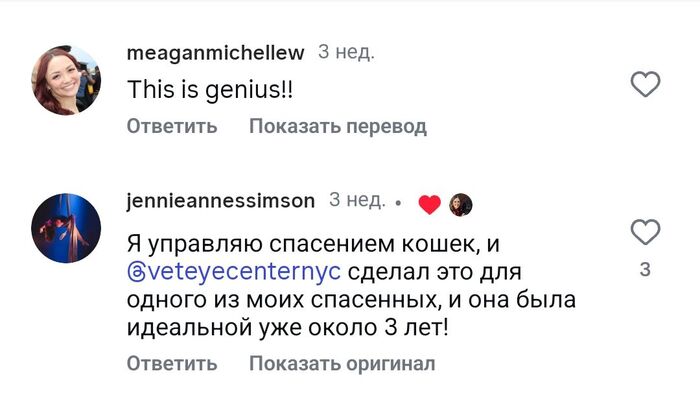The height and width of the screenshot is (406, 700).
Task: Click the Threads icon before veteyecenternyc
Action: tap(138, 271)
